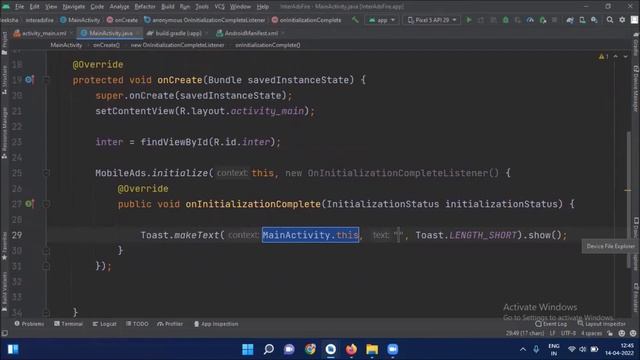Open the run configuration 'app' dropdown
This screenshot has height=360, width=640.
pos(382,20)
